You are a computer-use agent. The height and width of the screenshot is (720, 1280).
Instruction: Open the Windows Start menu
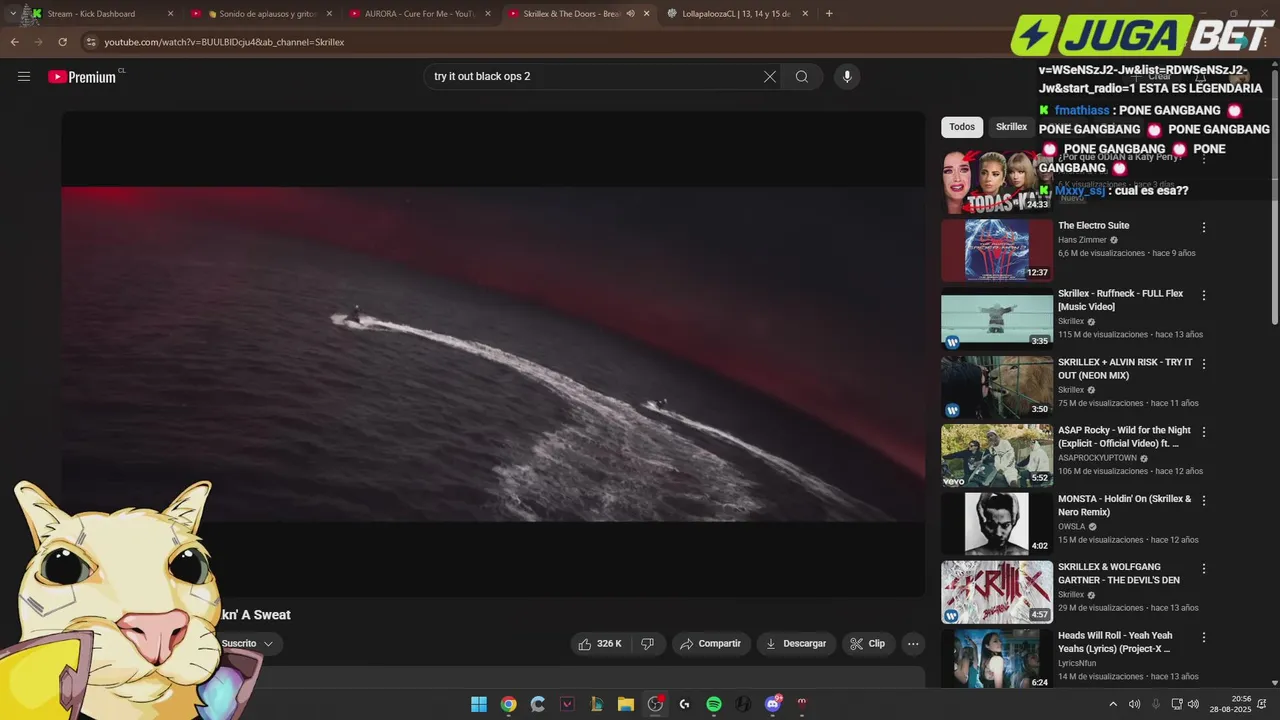[x=479, y=704]
